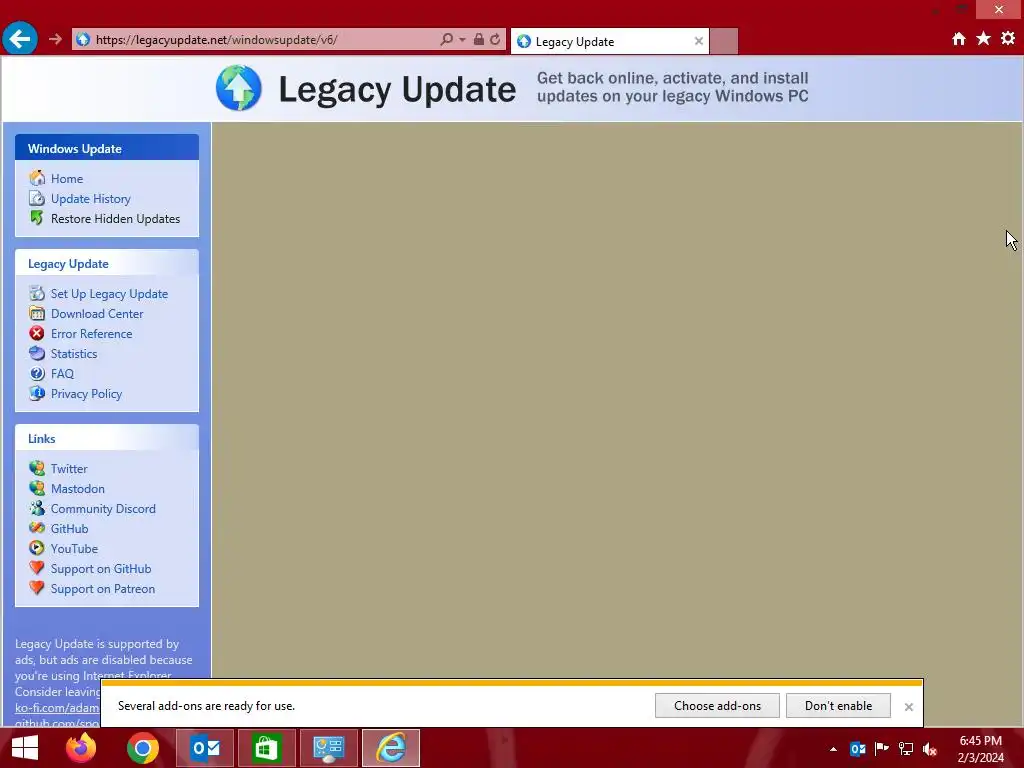Image resolution: width=1024 pixels, height=768 pixels.
Task: Click the Restore Hidden Updates icon
Action: 37,217
